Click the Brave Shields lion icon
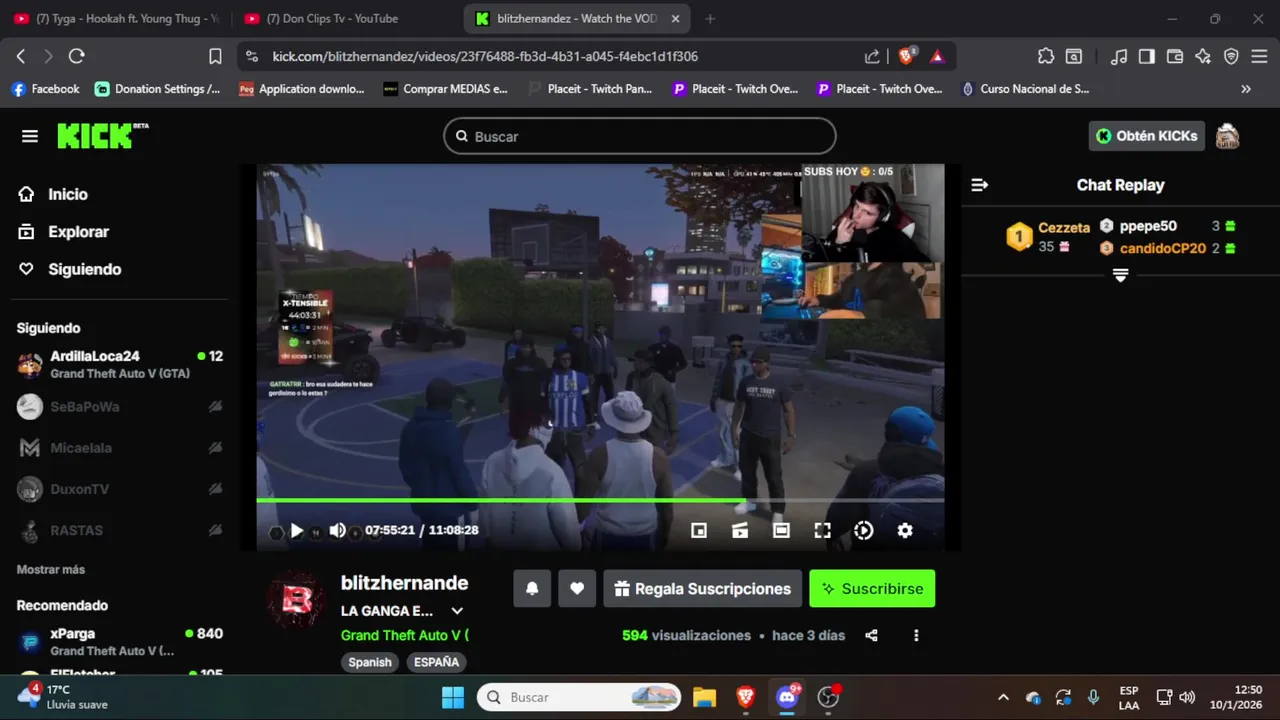 906,57
